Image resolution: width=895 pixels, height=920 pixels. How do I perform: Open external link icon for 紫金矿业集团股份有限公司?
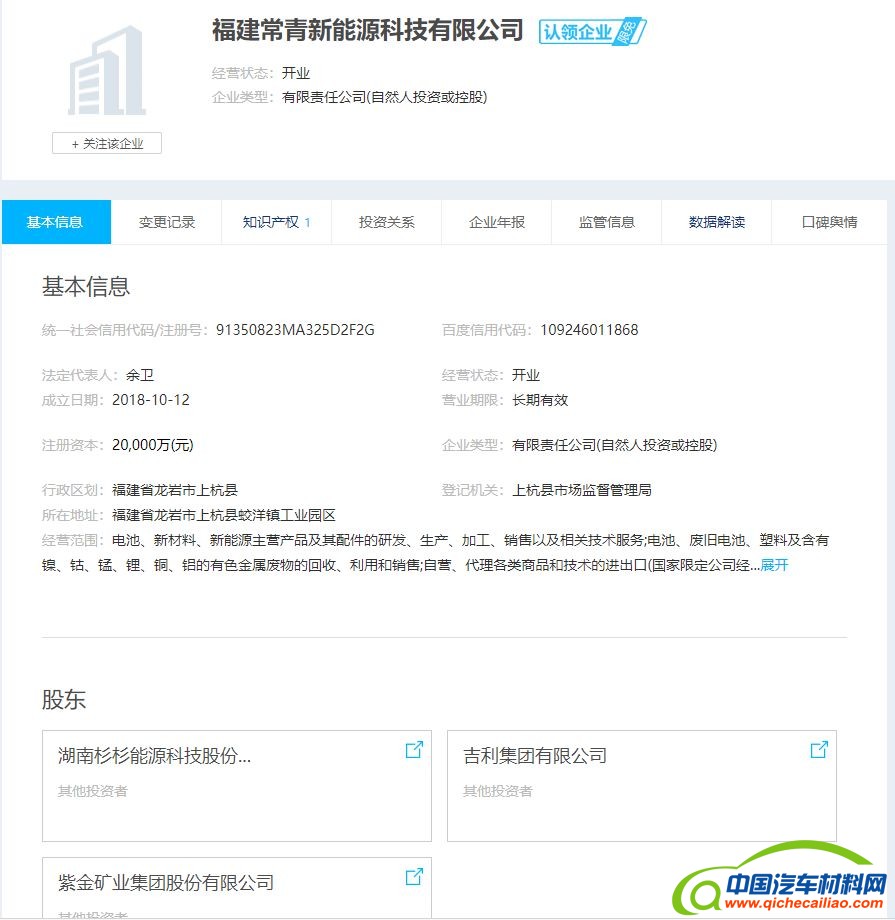tap(414, 877)
